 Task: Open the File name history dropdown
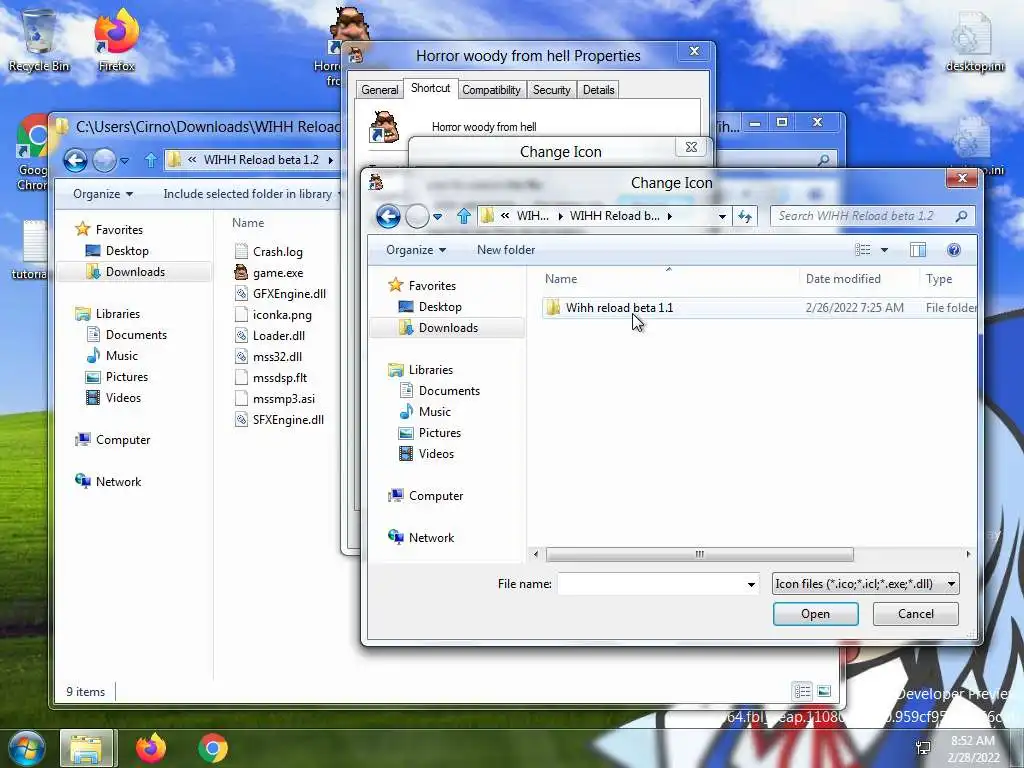[x=751, y=584]
